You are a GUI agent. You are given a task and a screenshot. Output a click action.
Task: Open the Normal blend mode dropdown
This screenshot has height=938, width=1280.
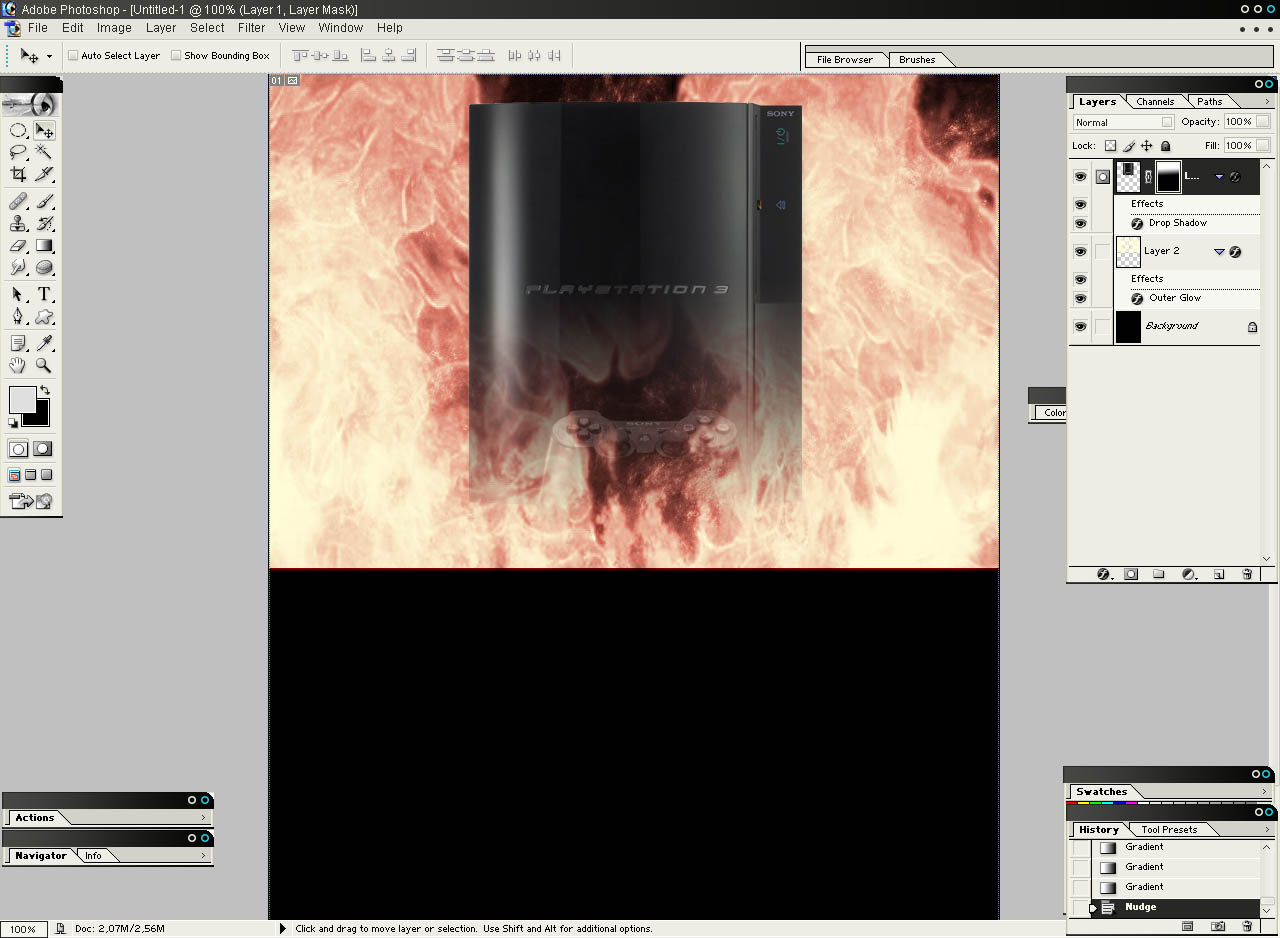1124,122
